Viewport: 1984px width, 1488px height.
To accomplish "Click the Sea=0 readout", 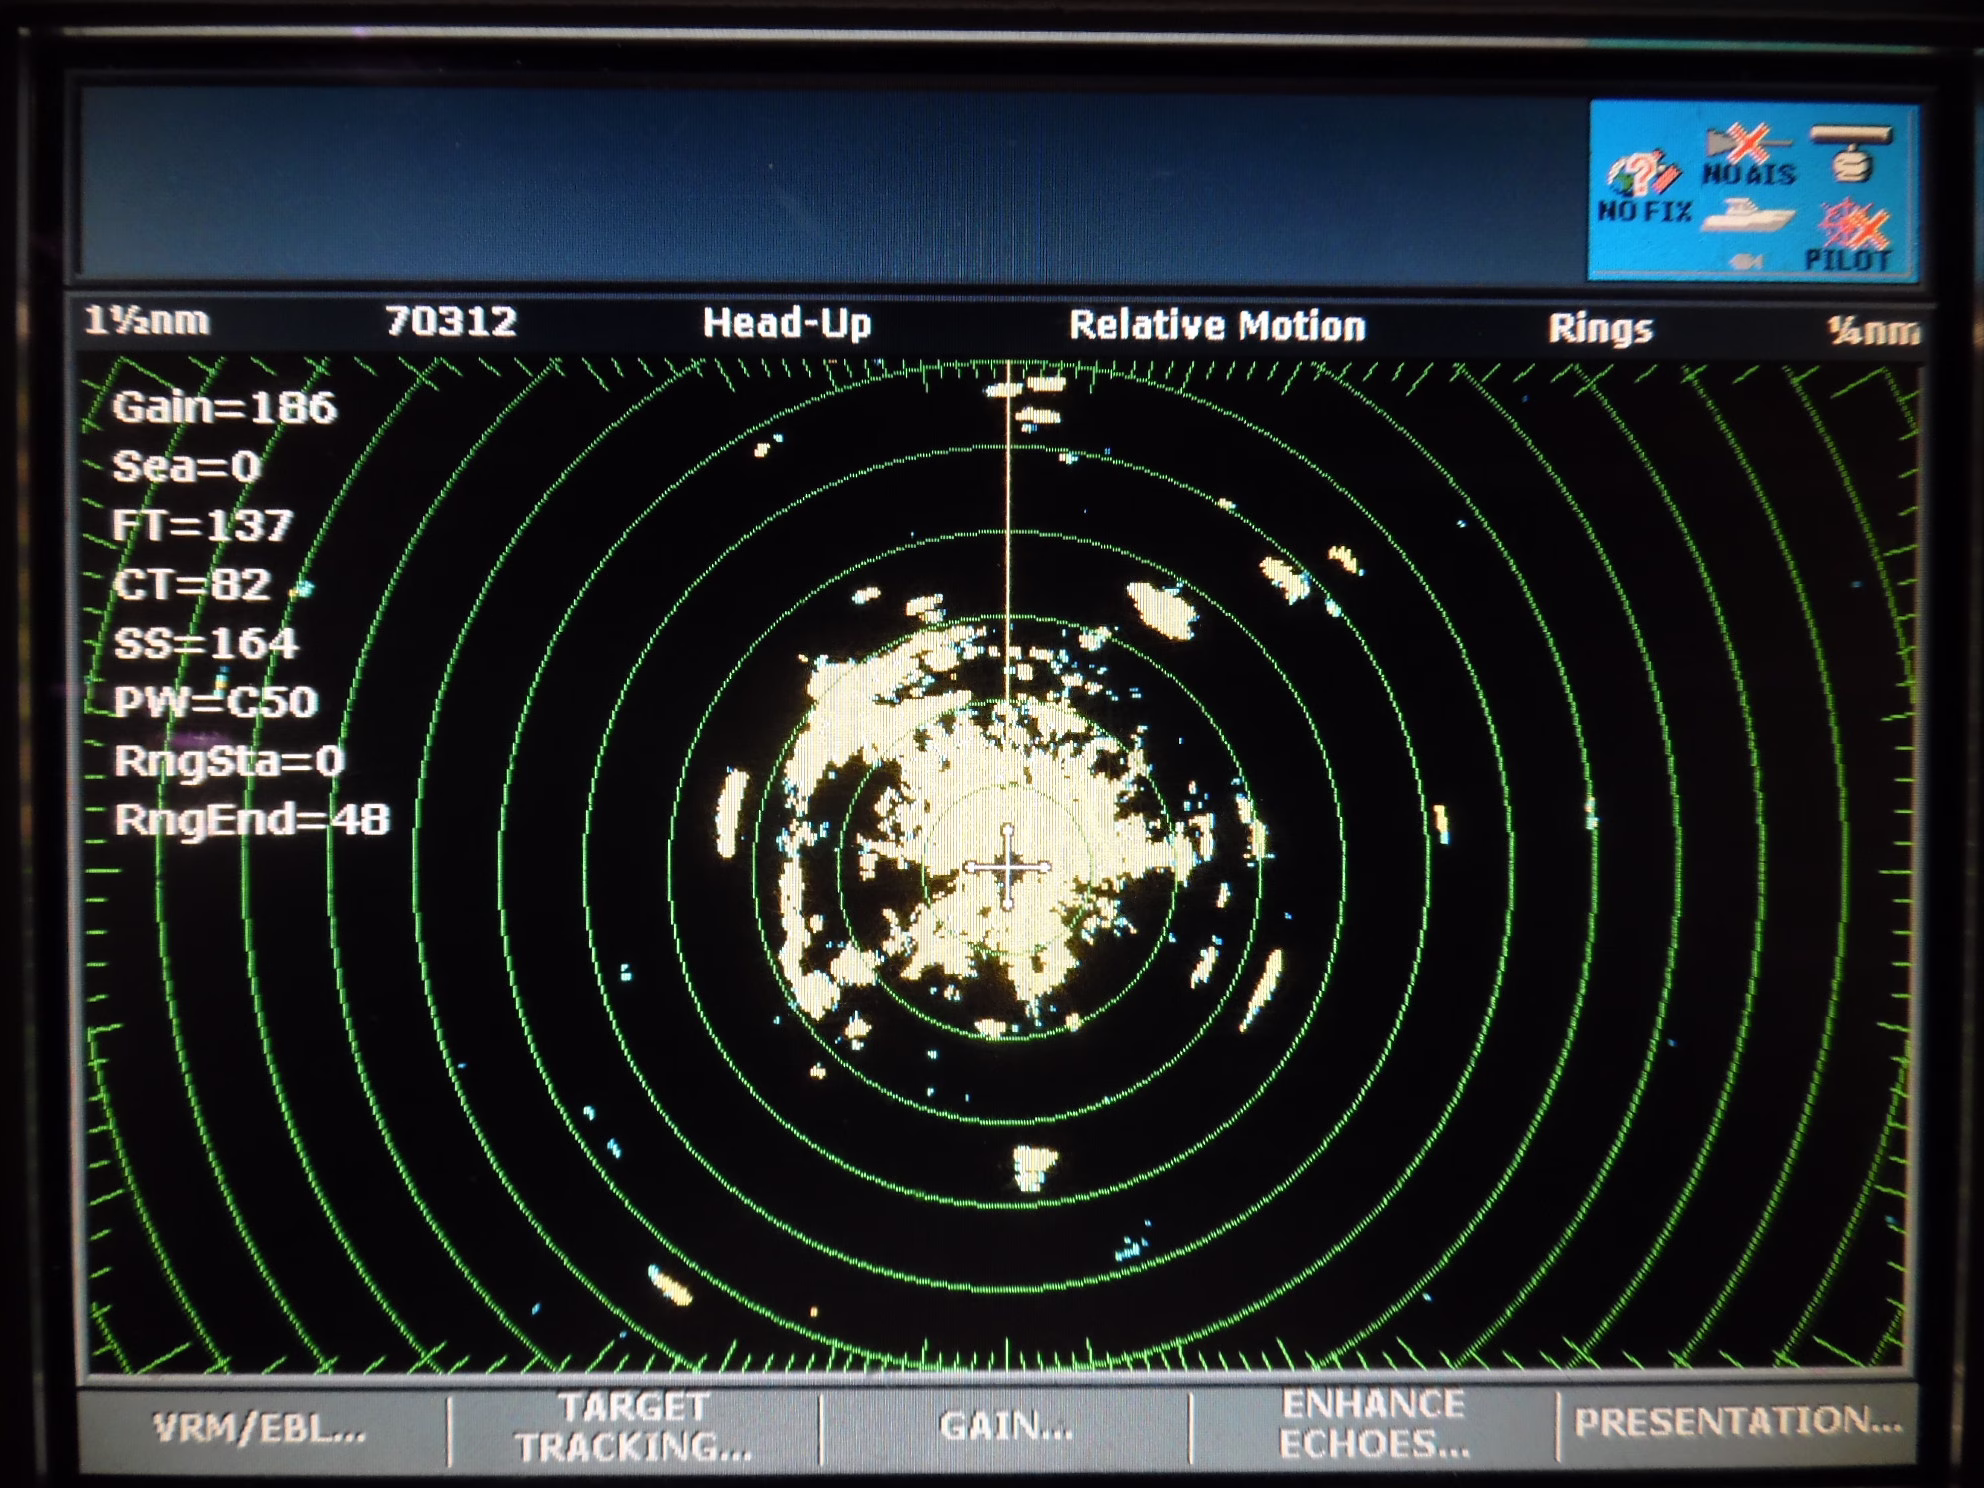I will click(x=187, y=467).
